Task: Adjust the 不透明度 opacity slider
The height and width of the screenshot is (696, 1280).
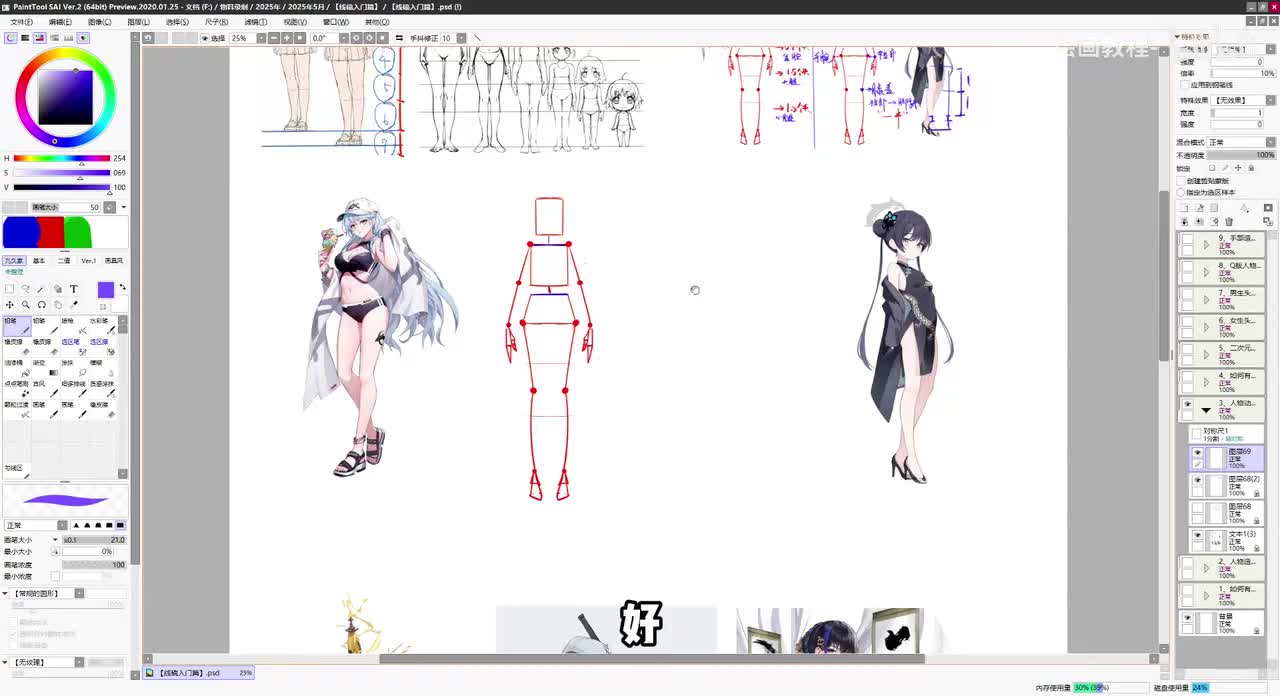Action: [x=1244, y=155]
